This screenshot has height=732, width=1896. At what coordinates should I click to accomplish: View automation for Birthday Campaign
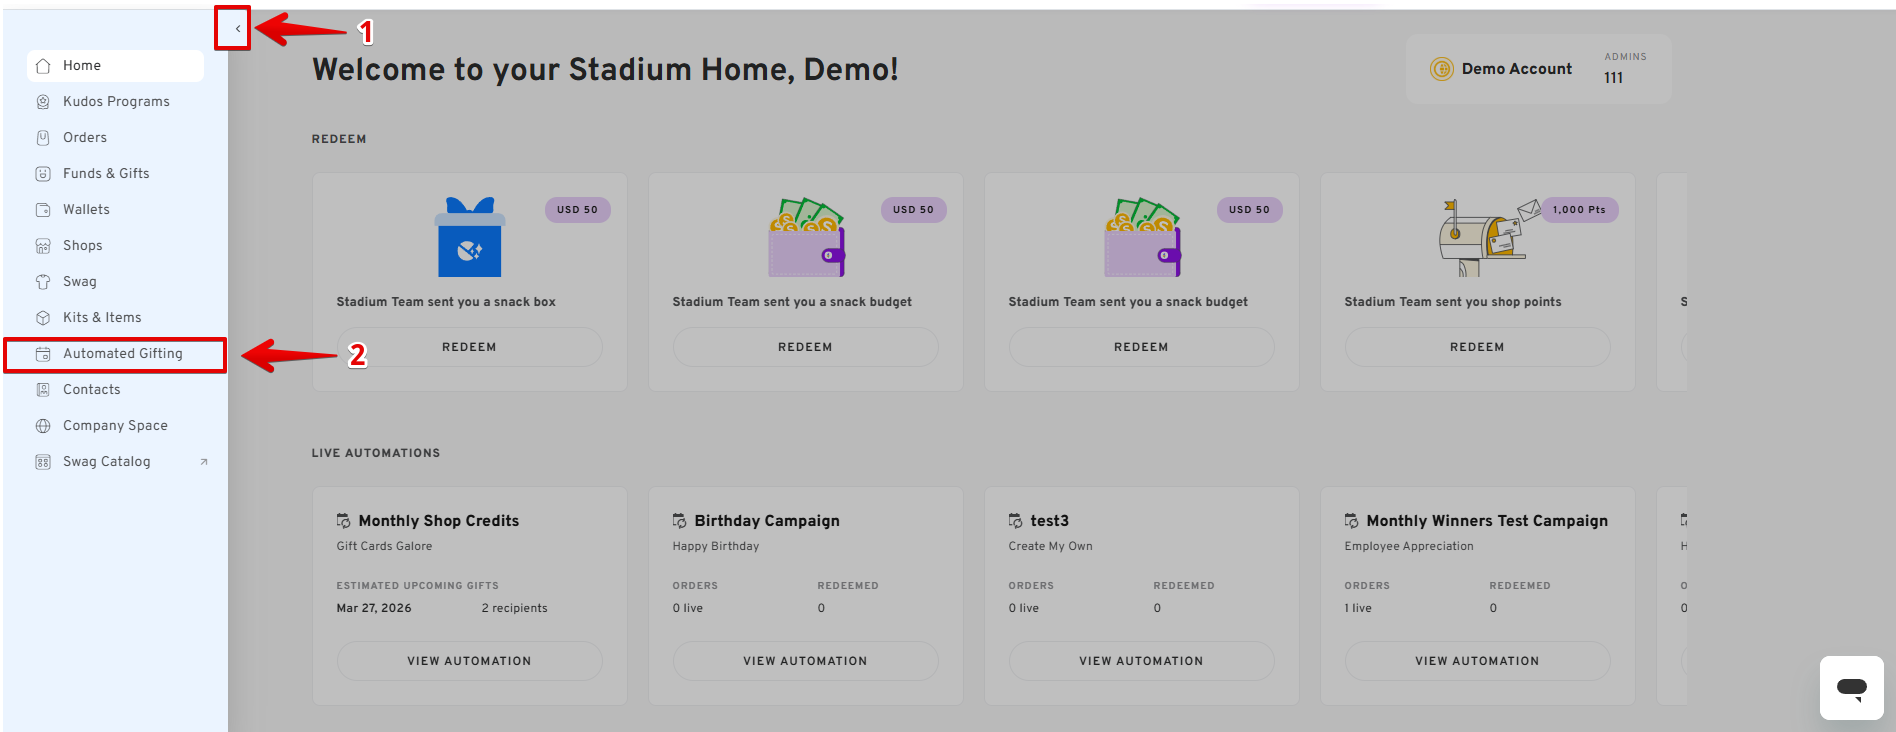[x=805, y=661]
